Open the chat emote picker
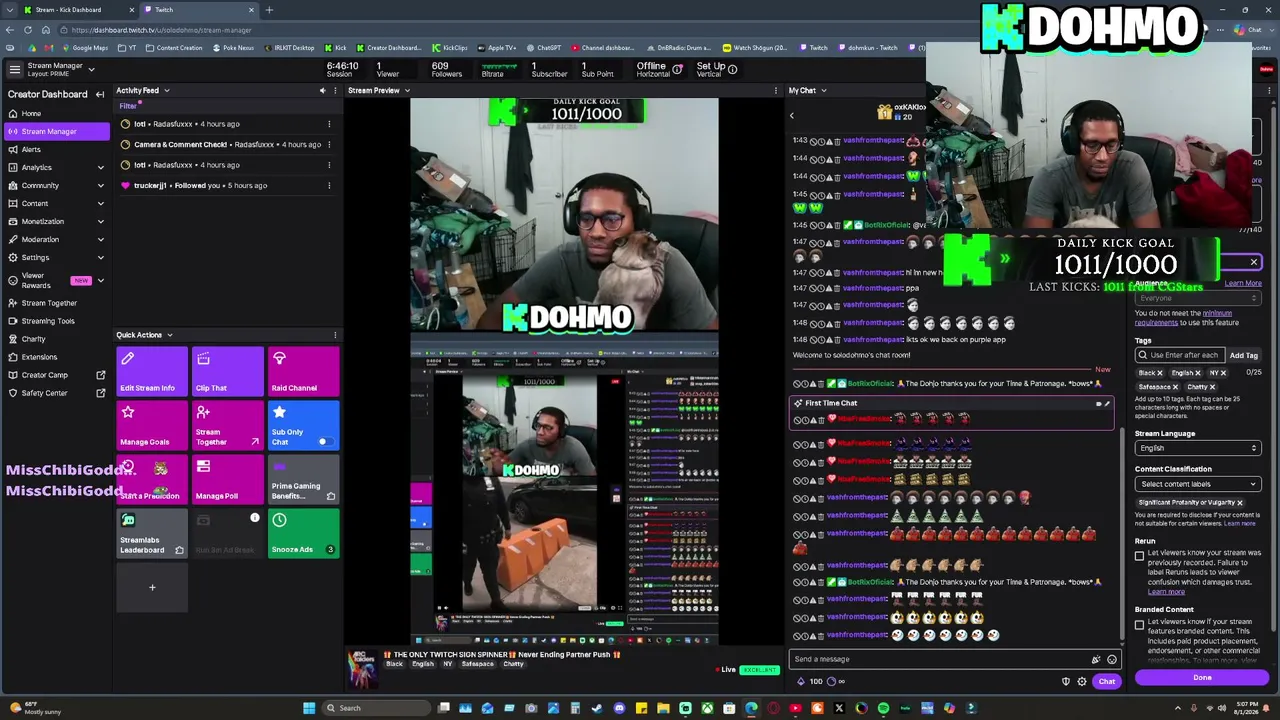 click(1111, 660)
